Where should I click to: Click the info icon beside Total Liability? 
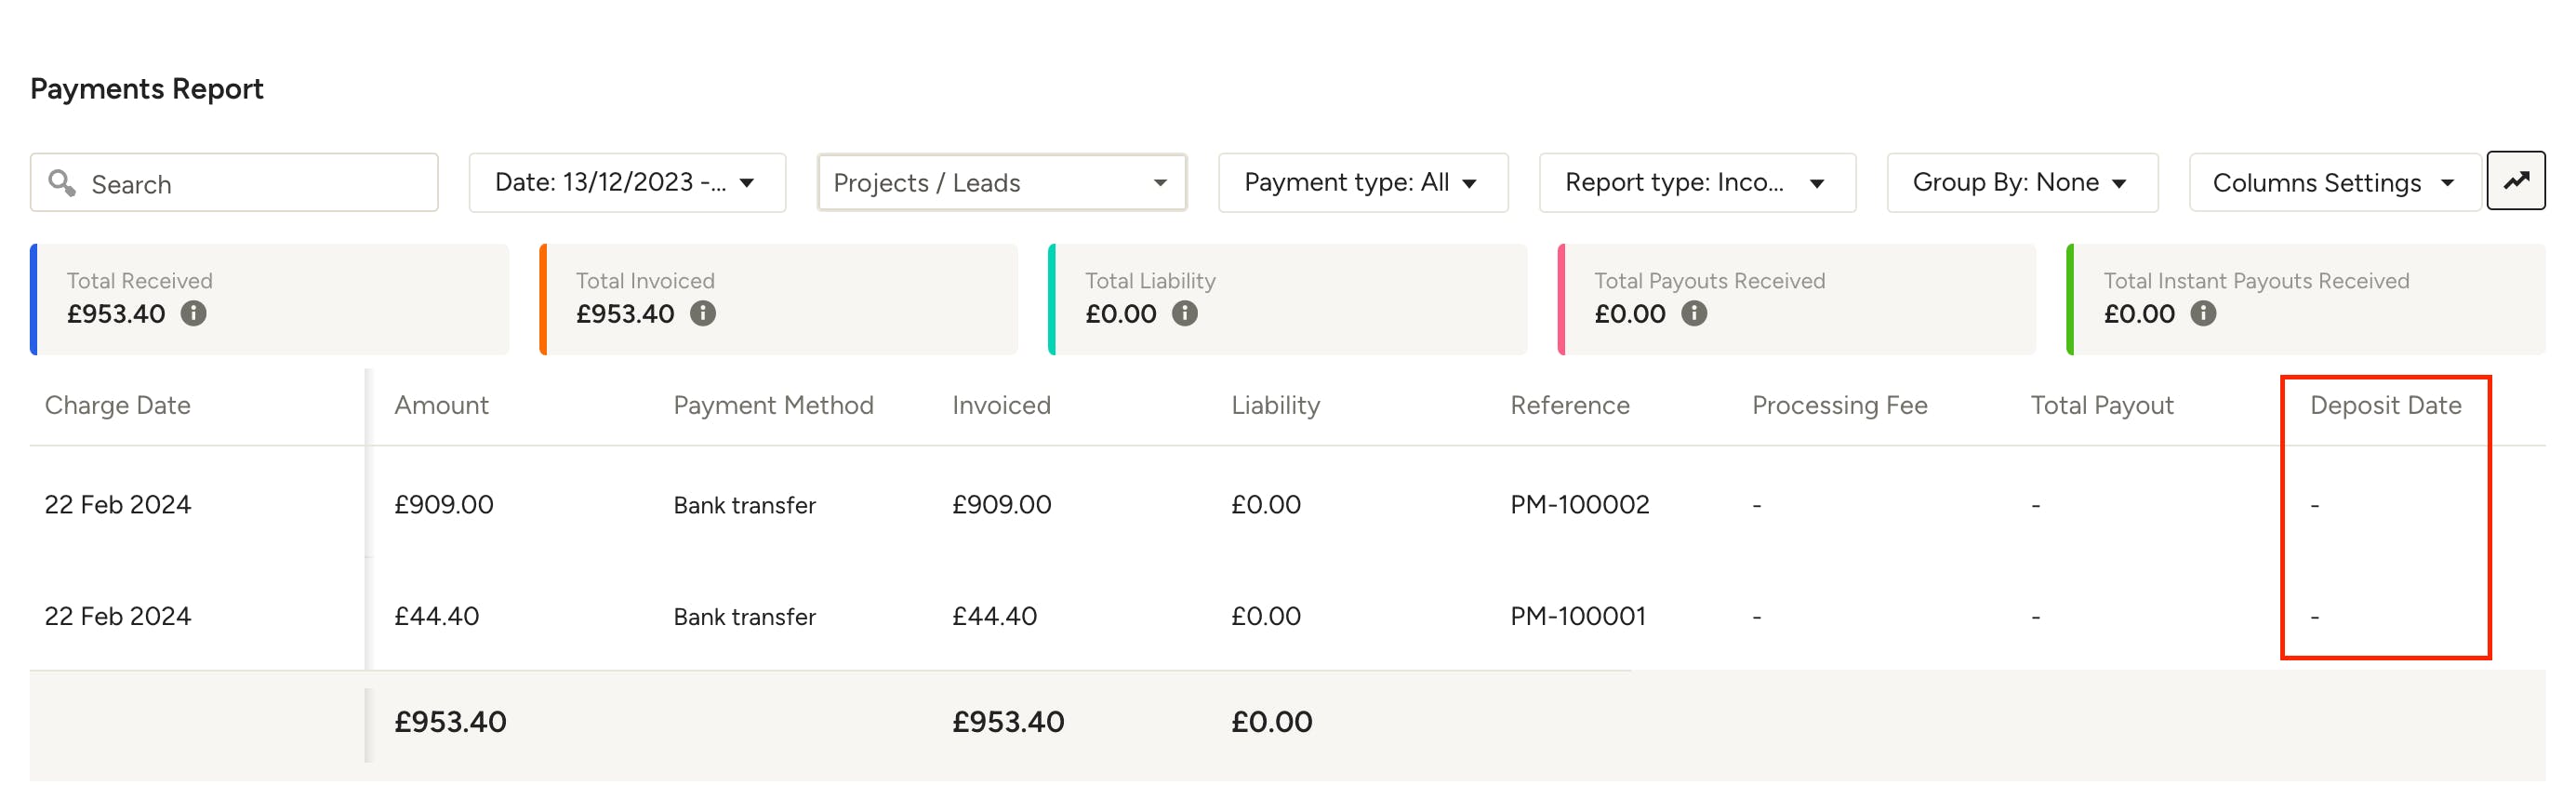tap(1185, 314)
